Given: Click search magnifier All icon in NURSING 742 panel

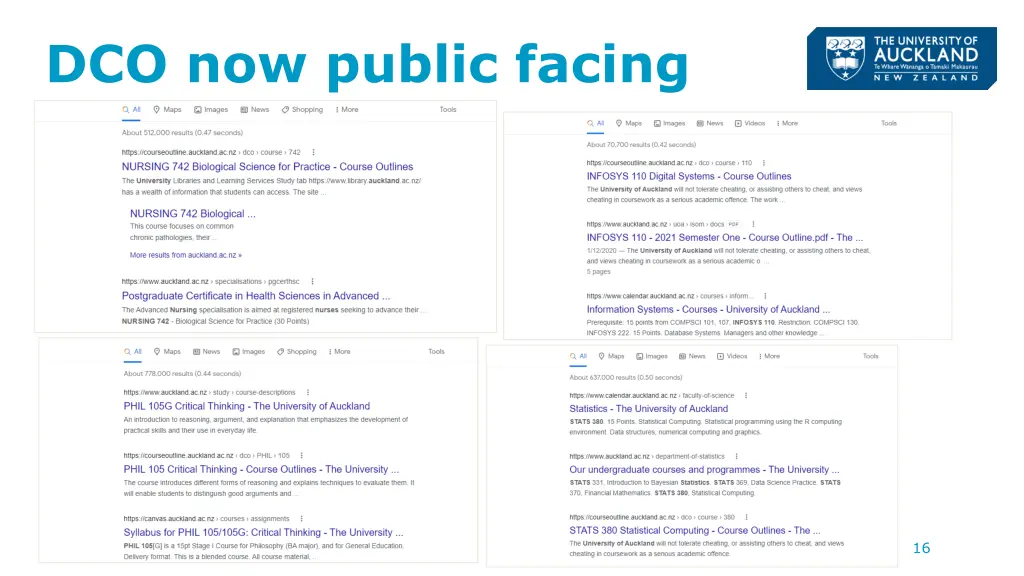Looking at the screenshot, I should [125, 110].
